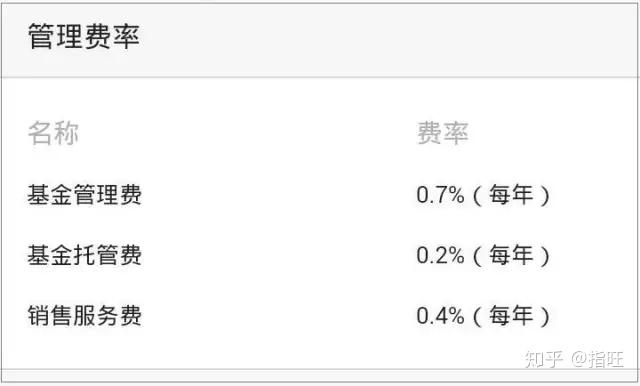
Task: Click 费率 in the 管理费率 panel title
Action: coord(112,36)
